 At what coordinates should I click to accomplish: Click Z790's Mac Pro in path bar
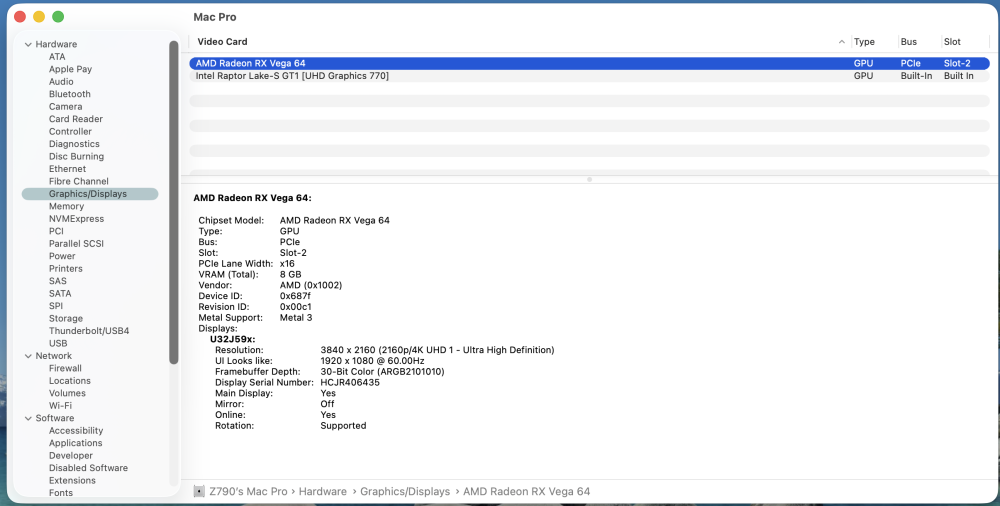click(247, 491)
